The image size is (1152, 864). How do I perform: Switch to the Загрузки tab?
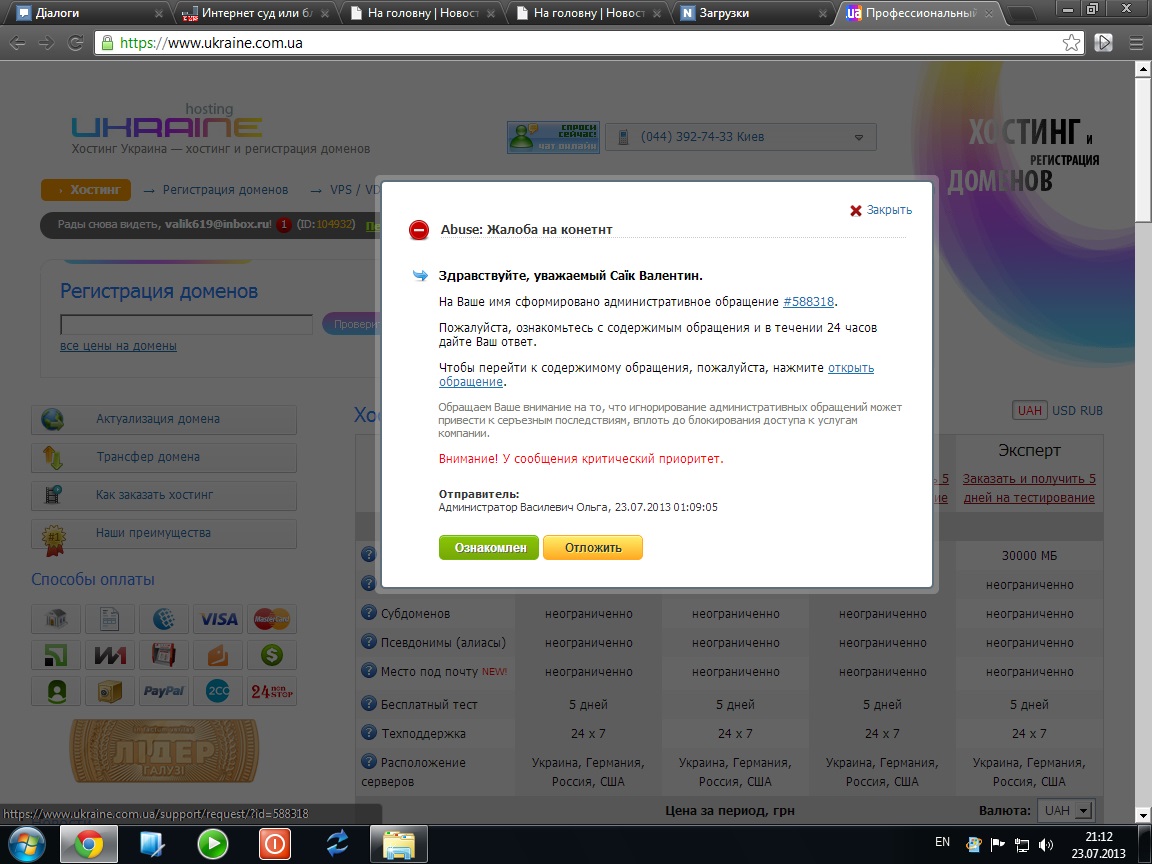tap(752, 12)
